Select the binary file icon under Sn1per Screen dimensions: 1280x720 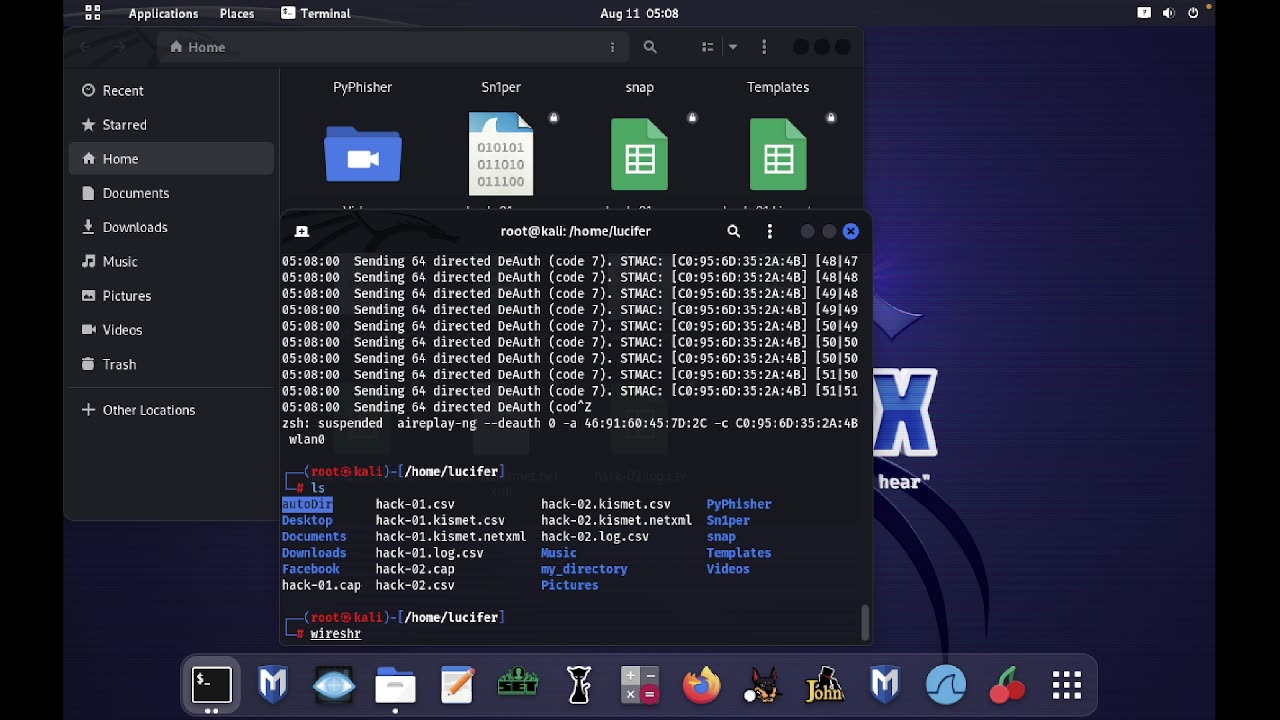pos(501,154)
